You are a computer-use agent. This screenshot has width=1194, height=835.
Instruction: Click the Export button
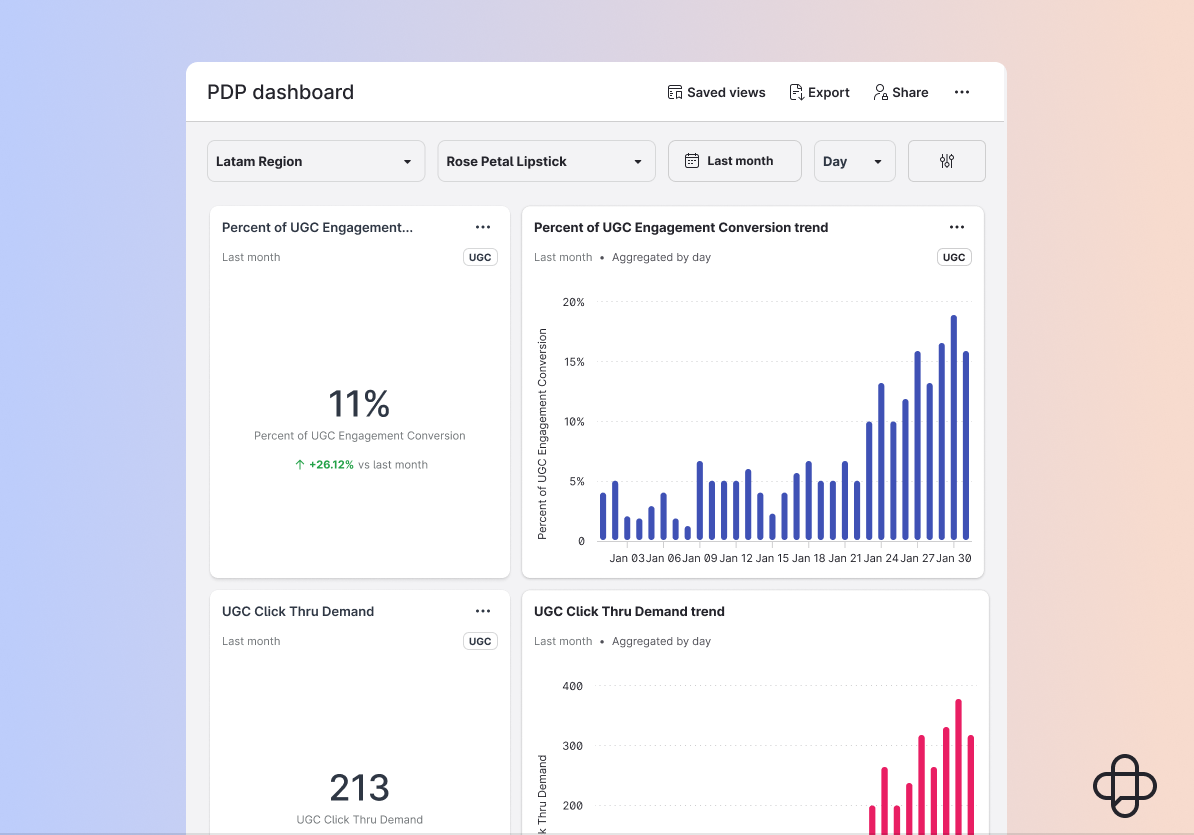819,92
